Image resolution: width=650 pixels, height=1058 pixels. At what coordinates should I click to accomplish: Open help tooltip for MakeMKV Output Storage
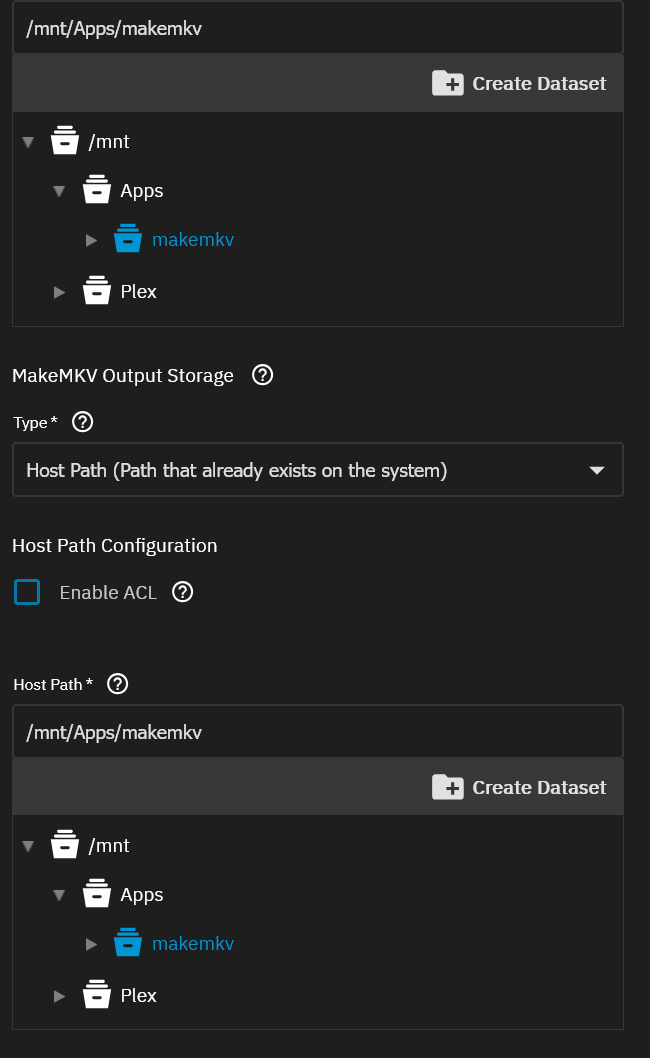coord(262,376)
